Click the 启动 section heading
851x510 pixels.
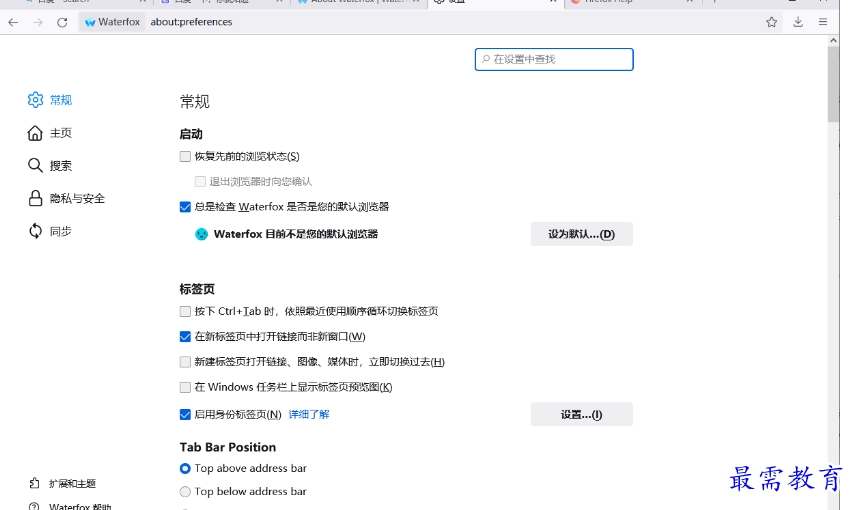191,134
